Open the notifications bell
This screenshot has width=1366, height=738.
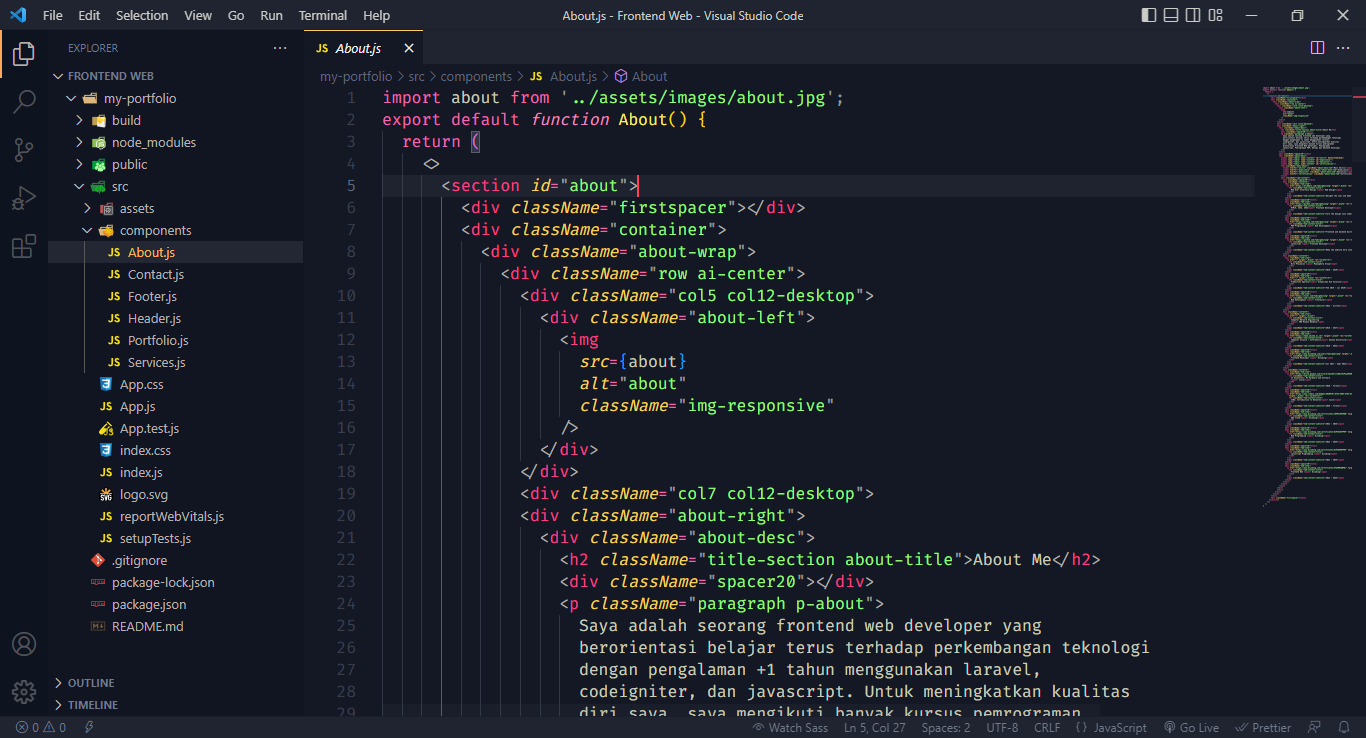(1345, 727)
